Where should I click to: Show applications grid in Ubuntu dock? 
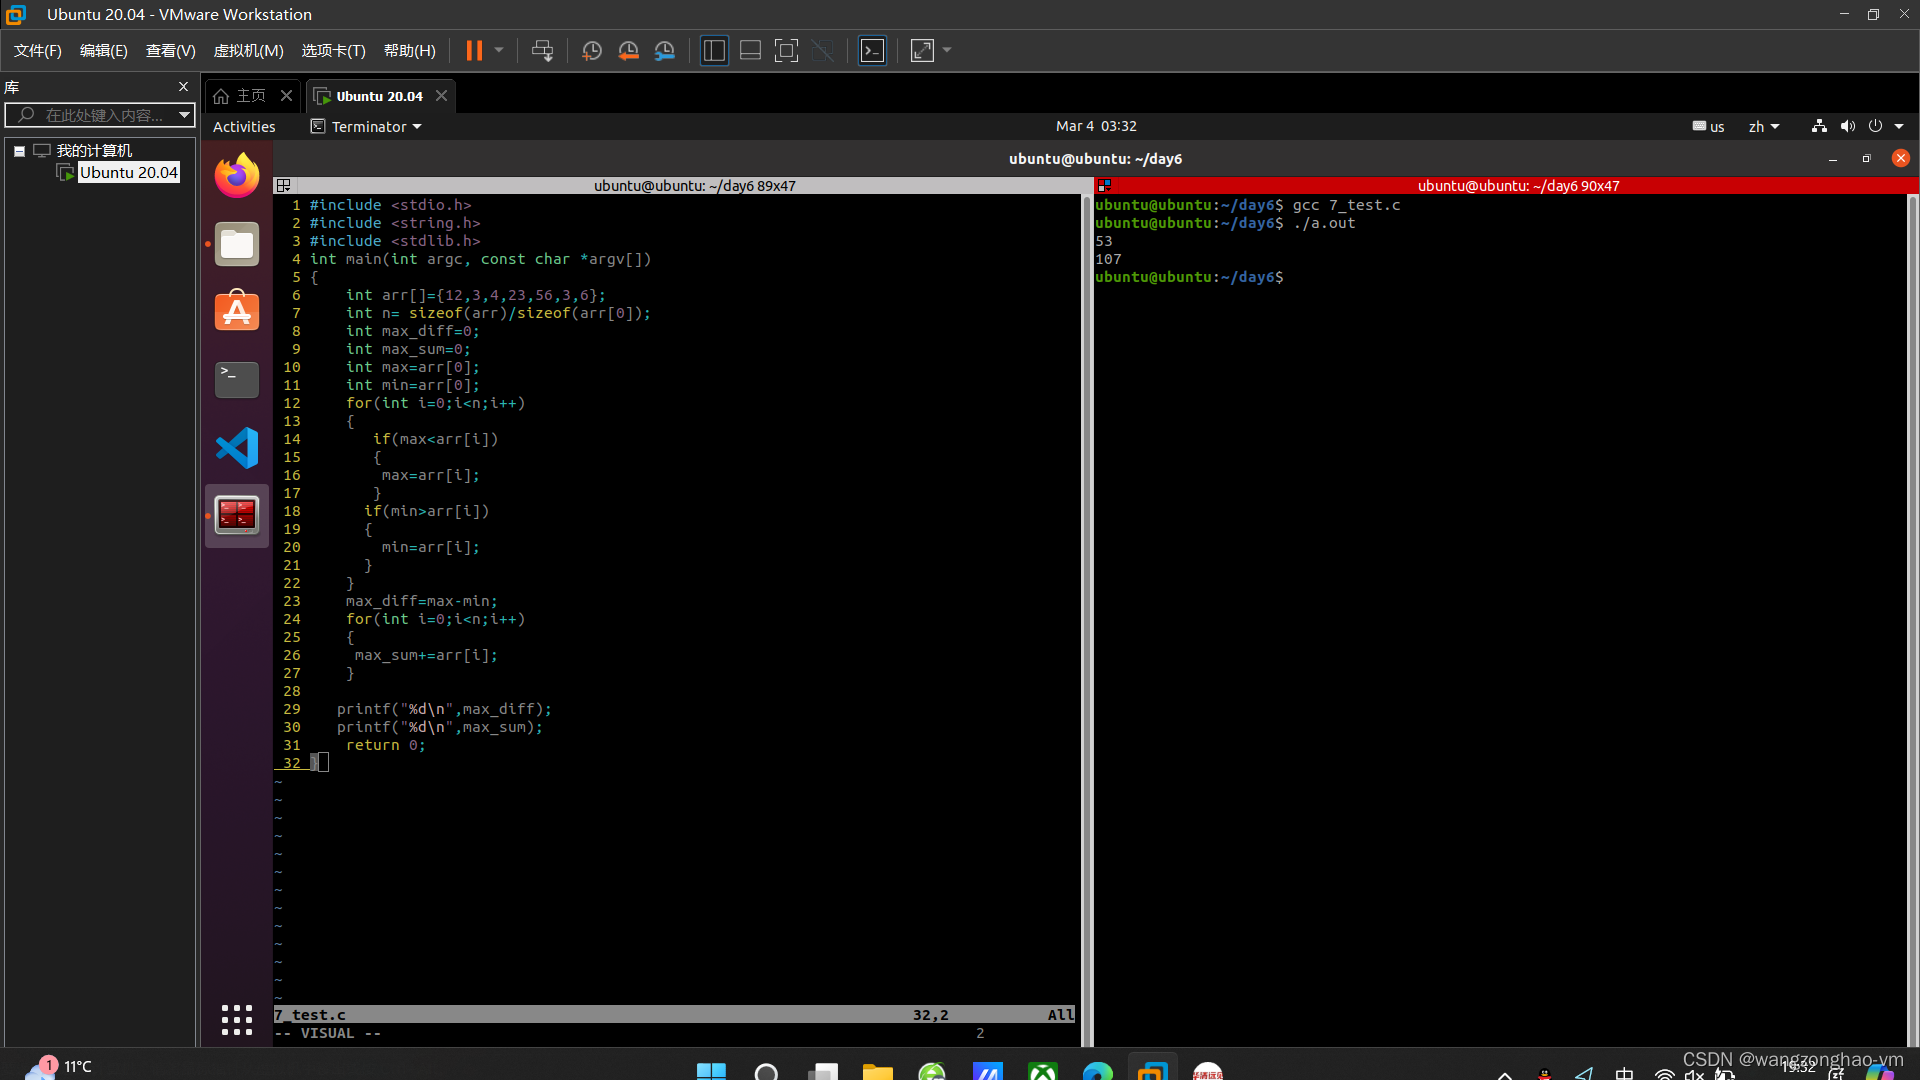[237, 1020]
